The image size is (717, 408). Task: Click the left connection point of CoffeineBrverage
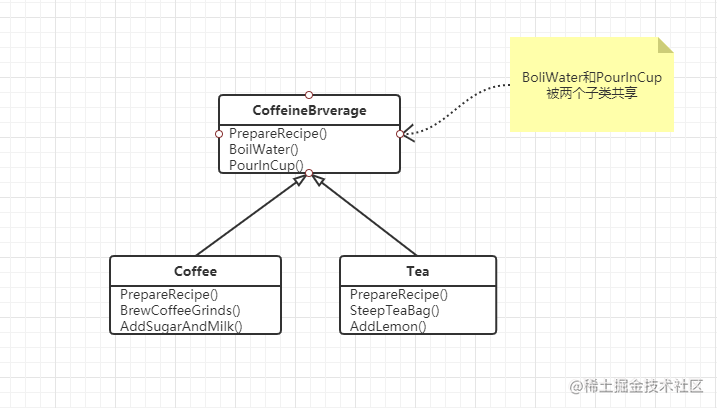coord(219,134)
